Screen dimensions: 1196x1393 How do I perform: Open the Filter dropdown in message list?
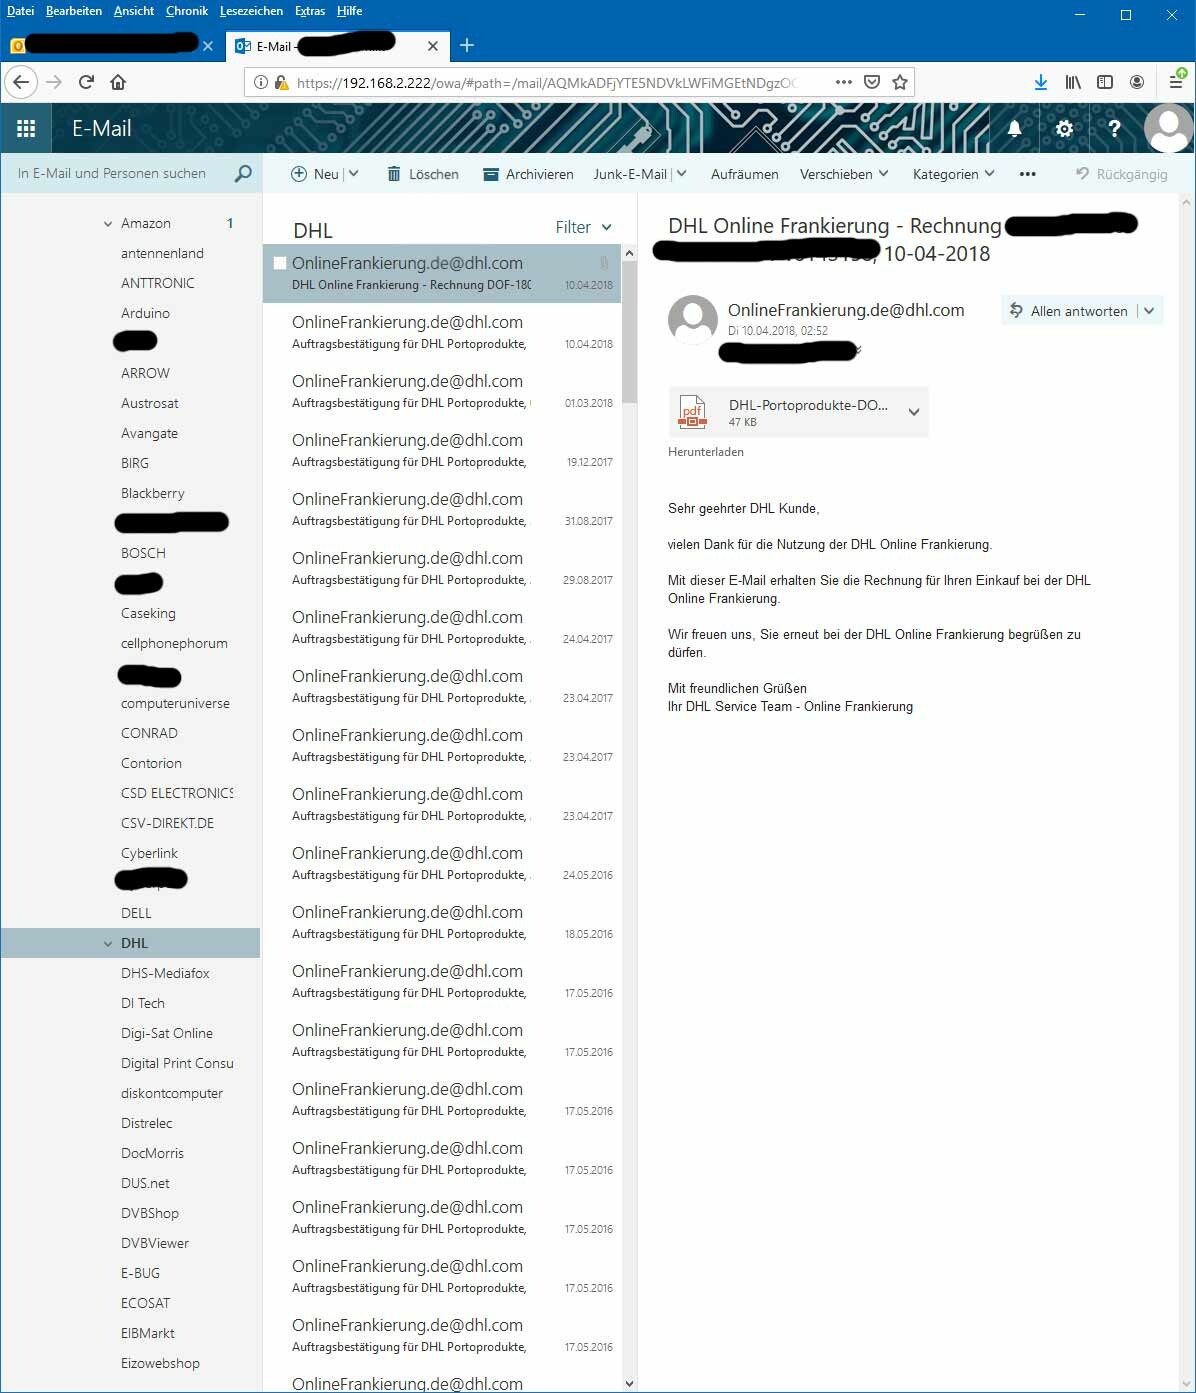tap(583, 228)
